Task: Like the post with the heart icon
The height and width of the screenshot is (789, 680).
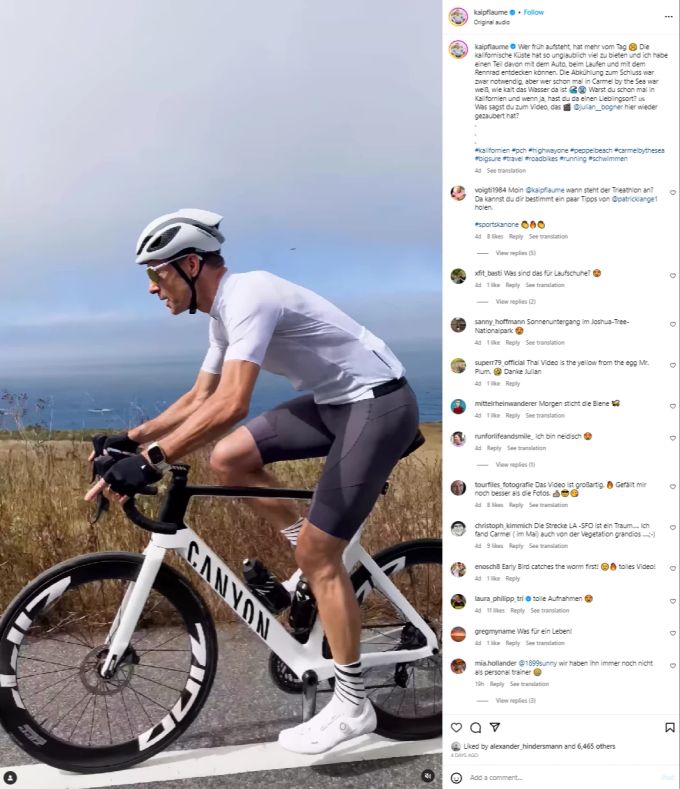Action: [x=456, y=728]
